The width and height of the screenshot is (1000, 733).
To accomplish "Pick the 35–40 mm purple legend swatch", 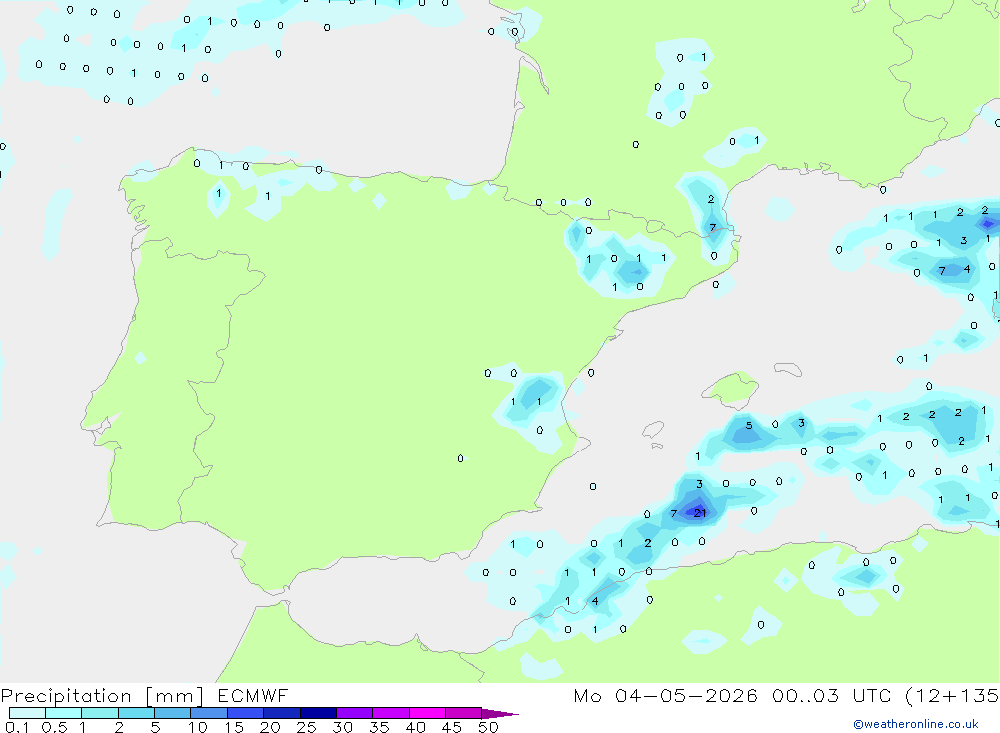I will pyautogui.click(x=391, y=713).
